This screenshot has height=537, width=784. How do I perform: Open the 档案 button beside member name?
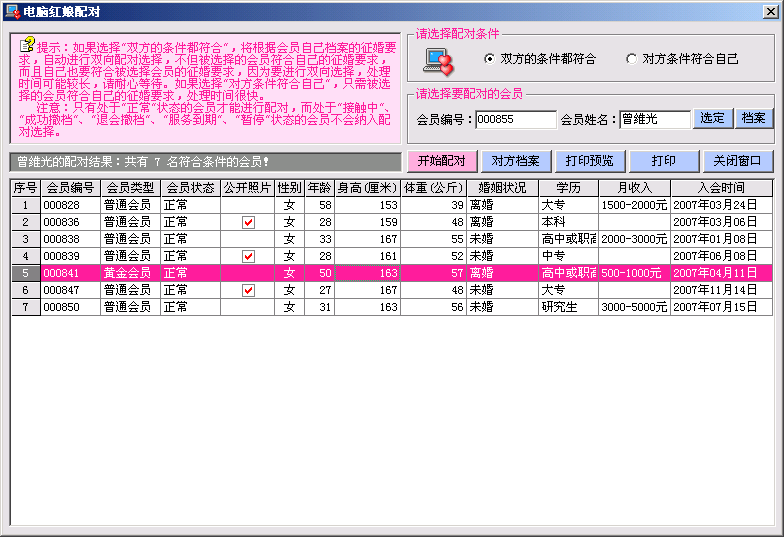(754, 118)
